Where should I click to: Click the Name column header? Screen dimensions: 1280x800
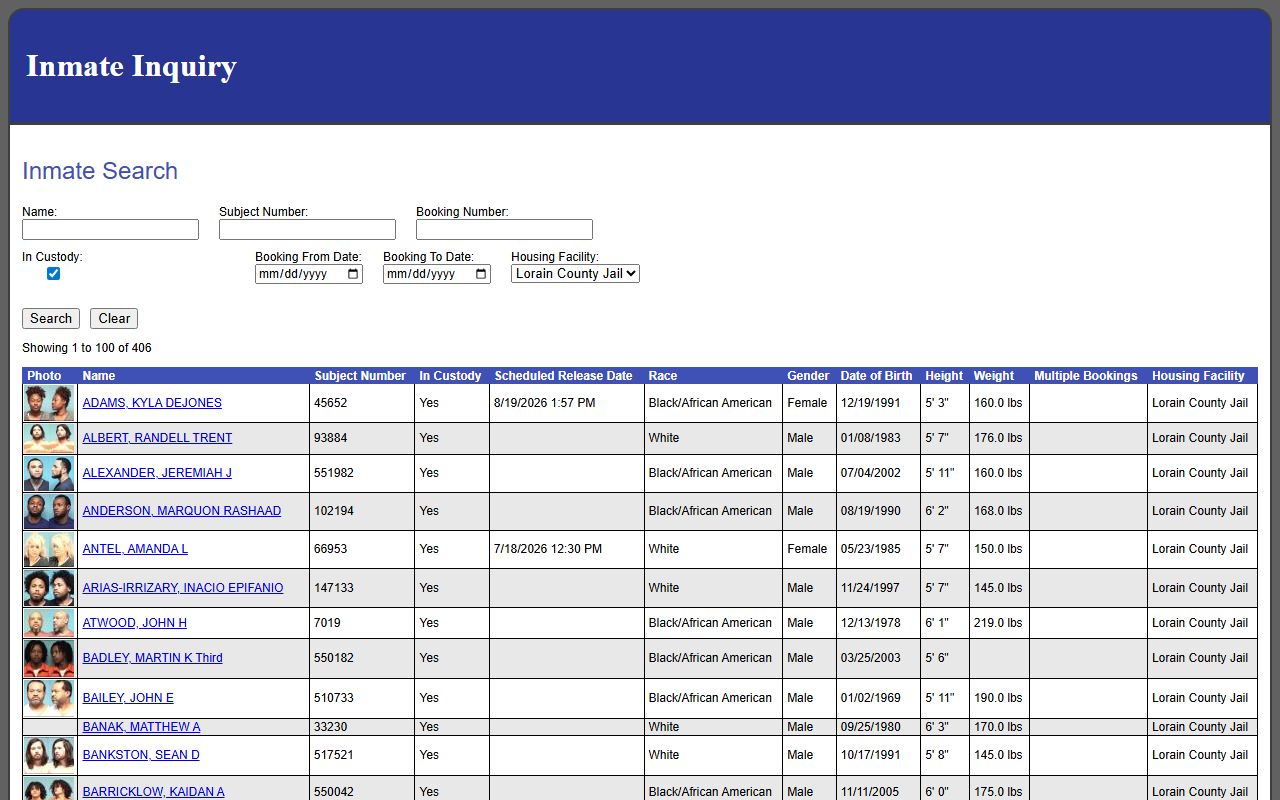[x=99, y=376]
